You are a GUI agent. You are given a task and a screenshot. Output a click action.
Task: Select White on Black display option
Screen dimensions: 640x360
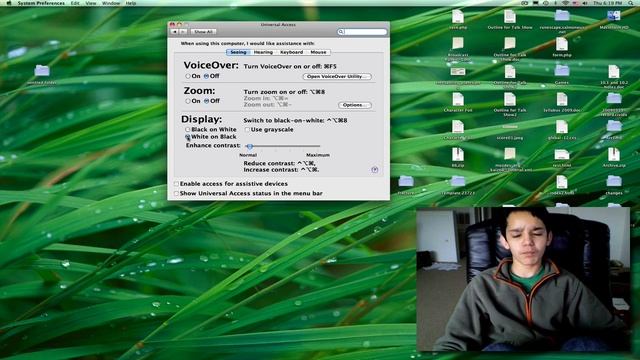188,137
